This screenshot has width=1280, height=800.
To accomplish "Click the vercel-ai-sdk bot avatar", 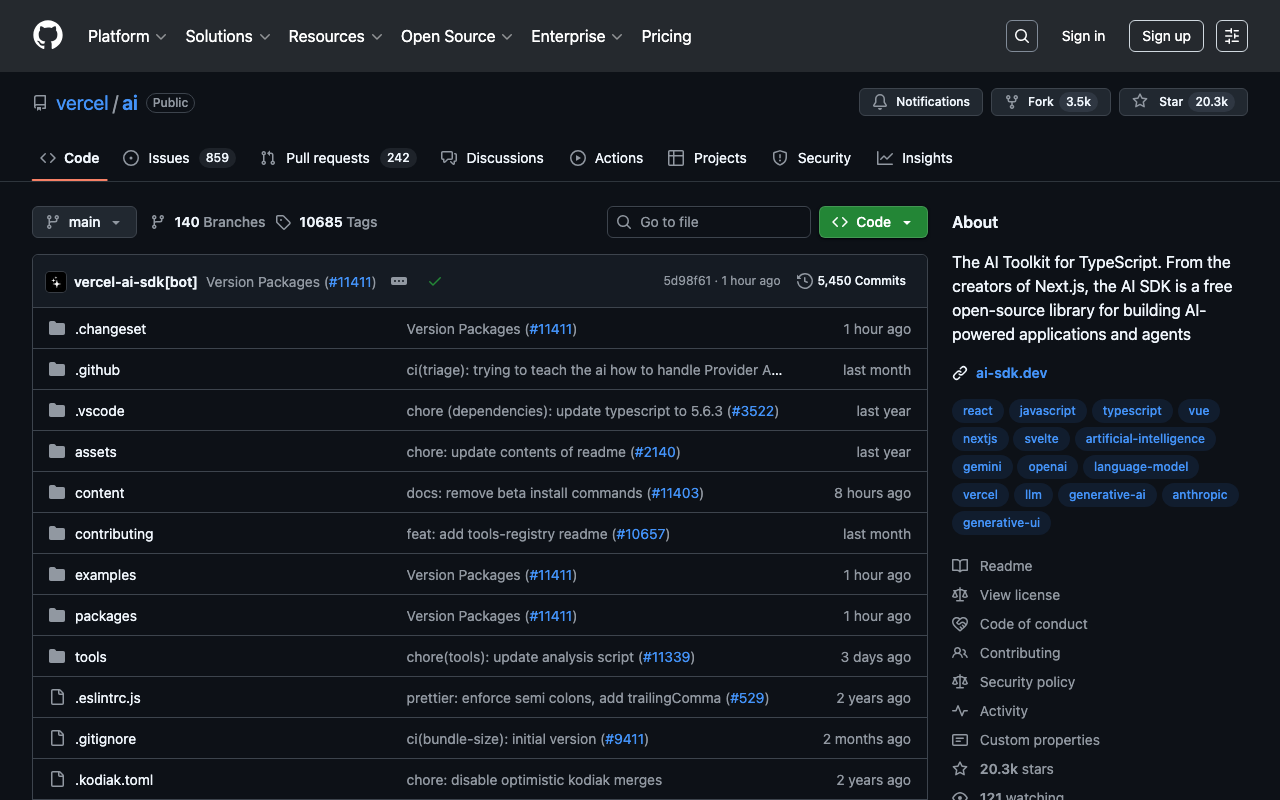I will pos(56,282).
